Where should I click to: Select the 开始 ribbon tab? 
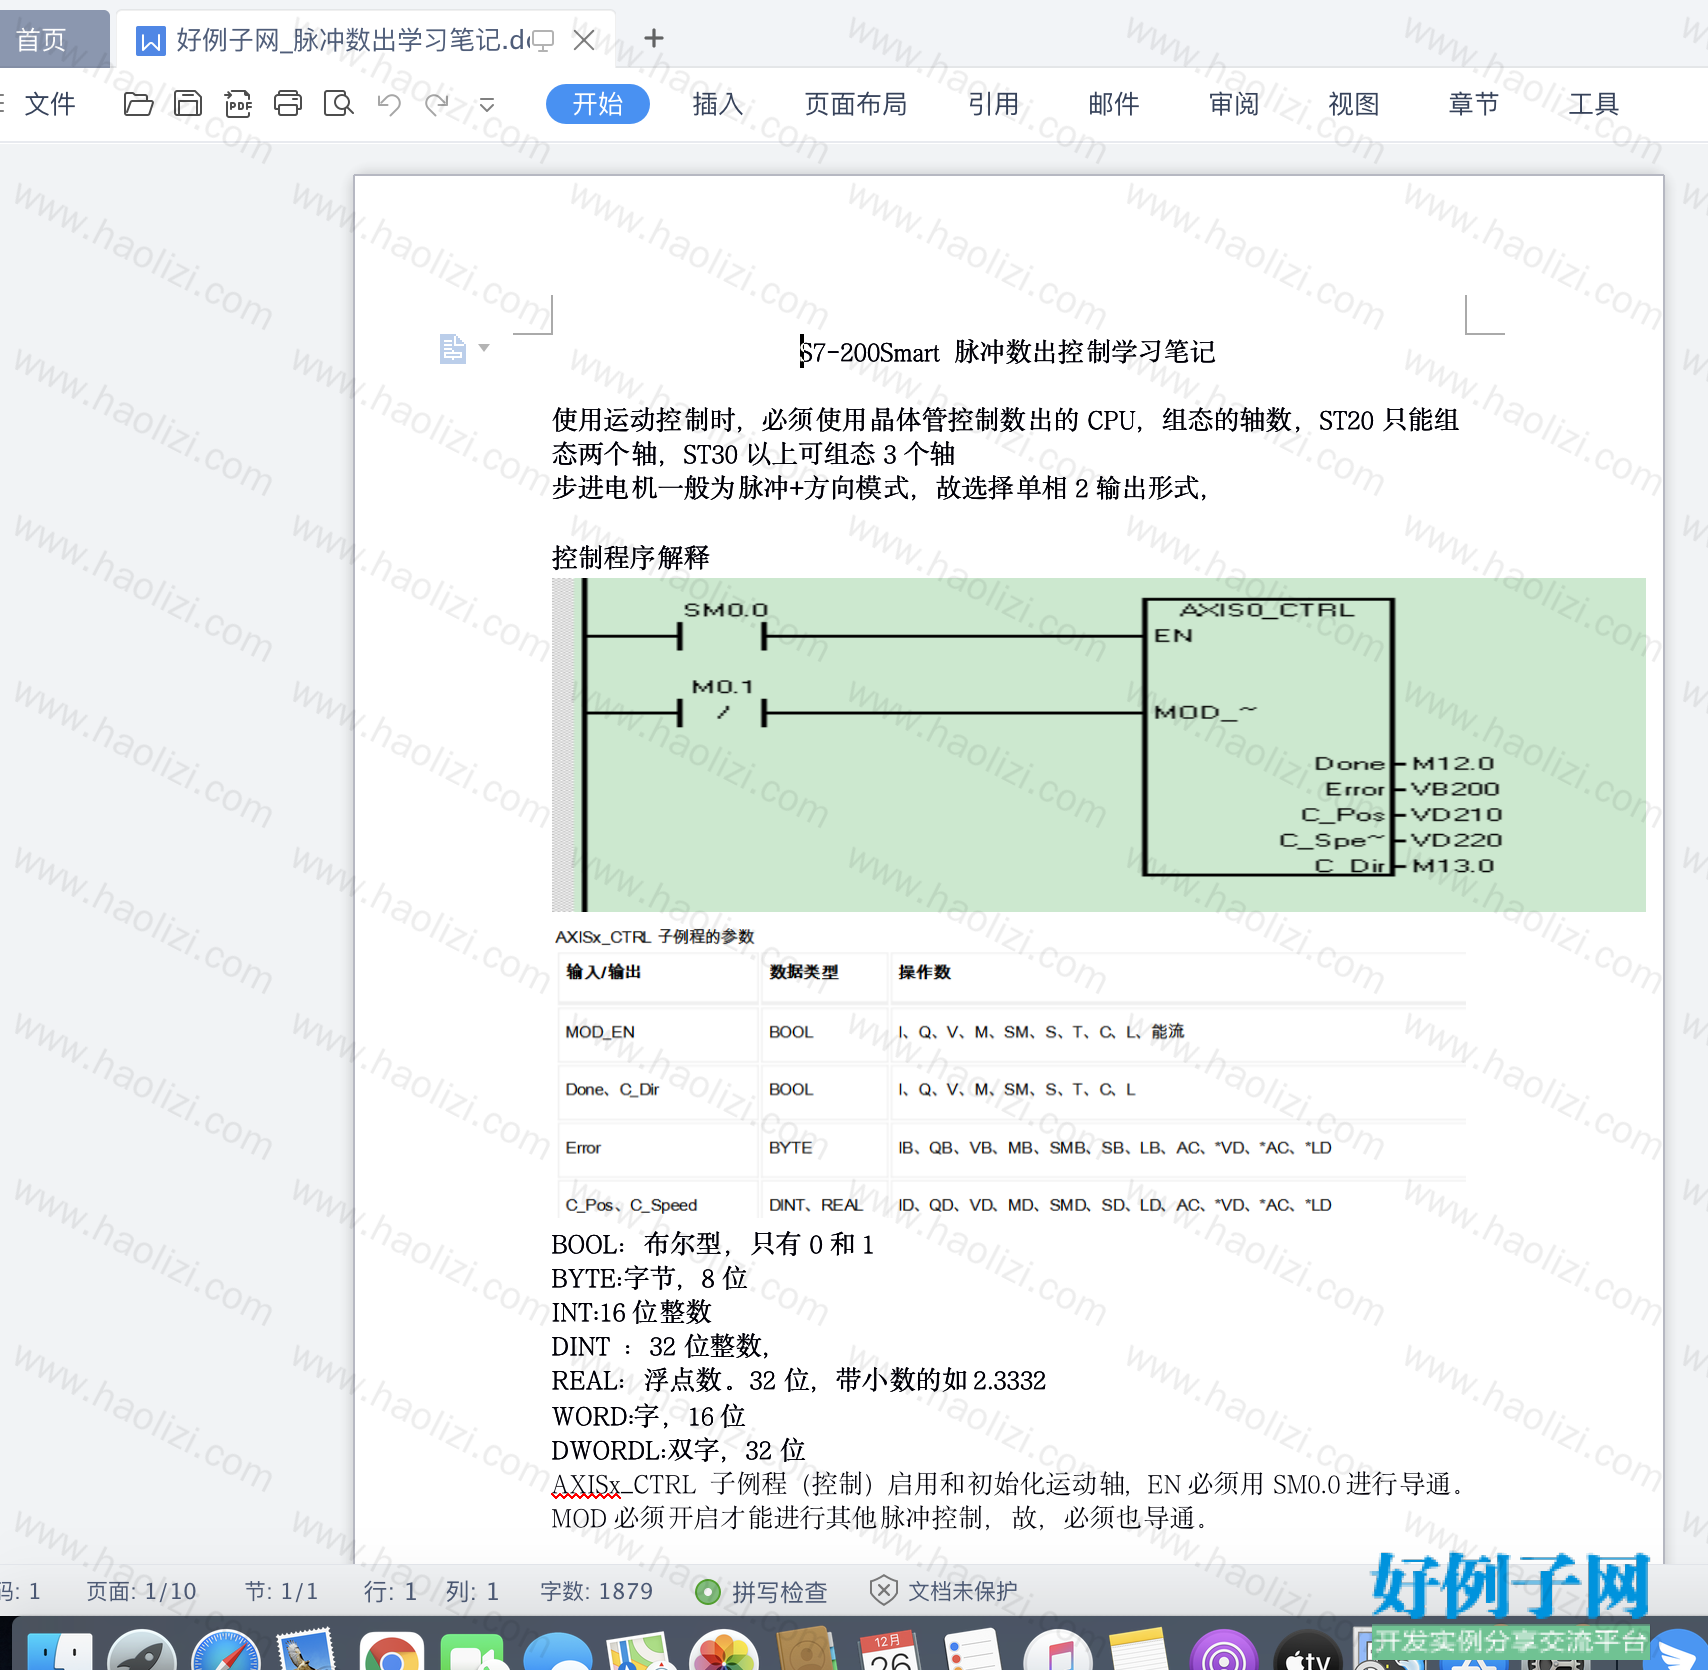[598, 104]
